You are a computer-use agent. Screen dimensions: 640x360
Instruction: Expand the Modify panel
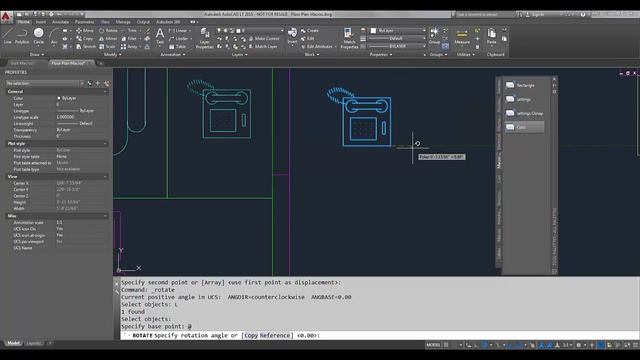point(113,54)
